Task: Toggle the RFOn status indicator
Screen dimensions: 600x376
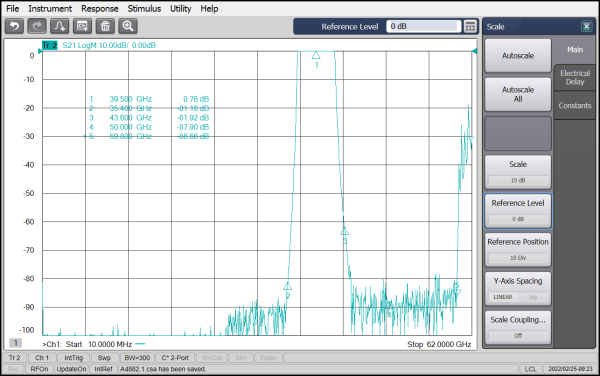Action: [39, 369]
